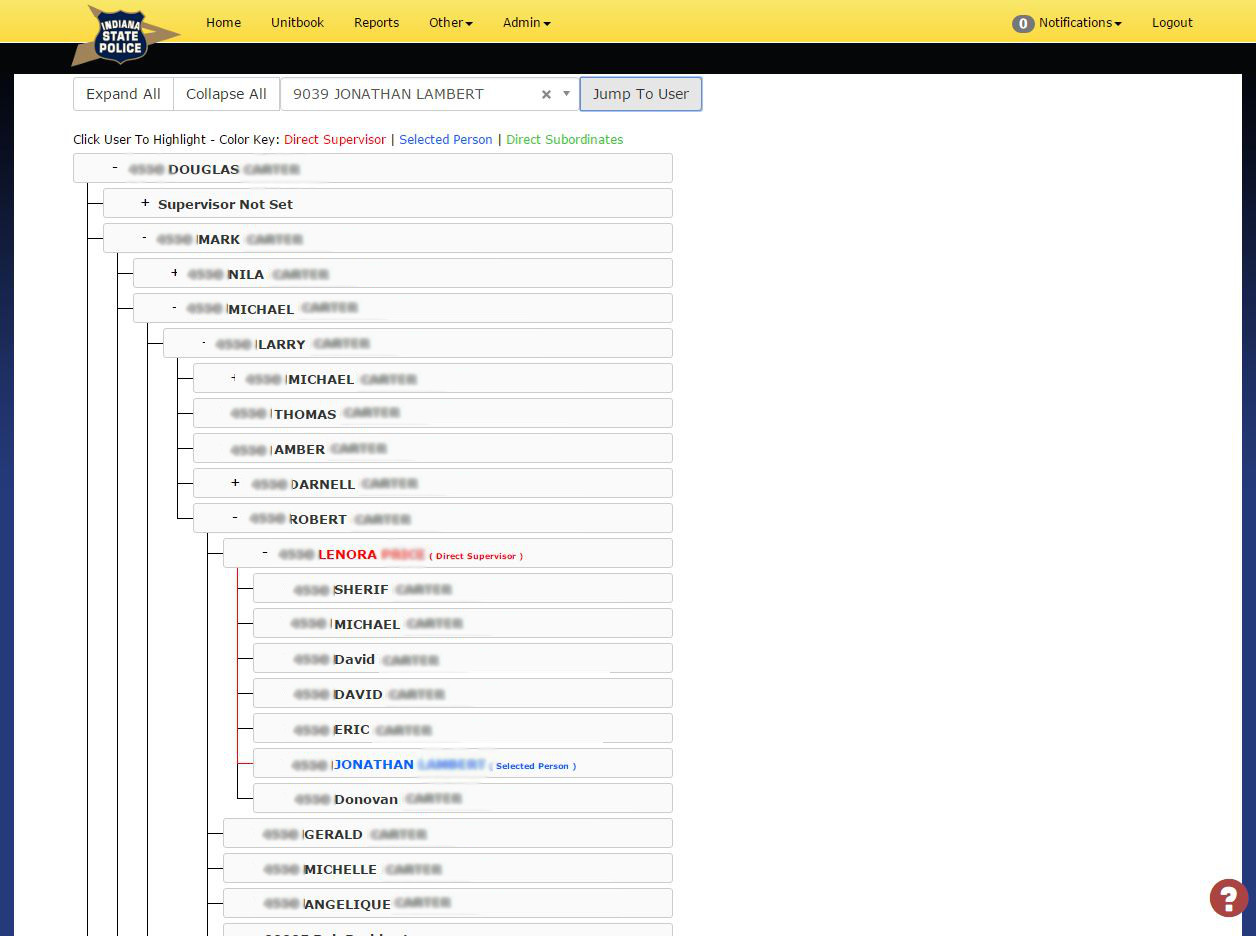The image size is (1256, 936).
Task: Click the Logout link
Action: coord(1172,22)
